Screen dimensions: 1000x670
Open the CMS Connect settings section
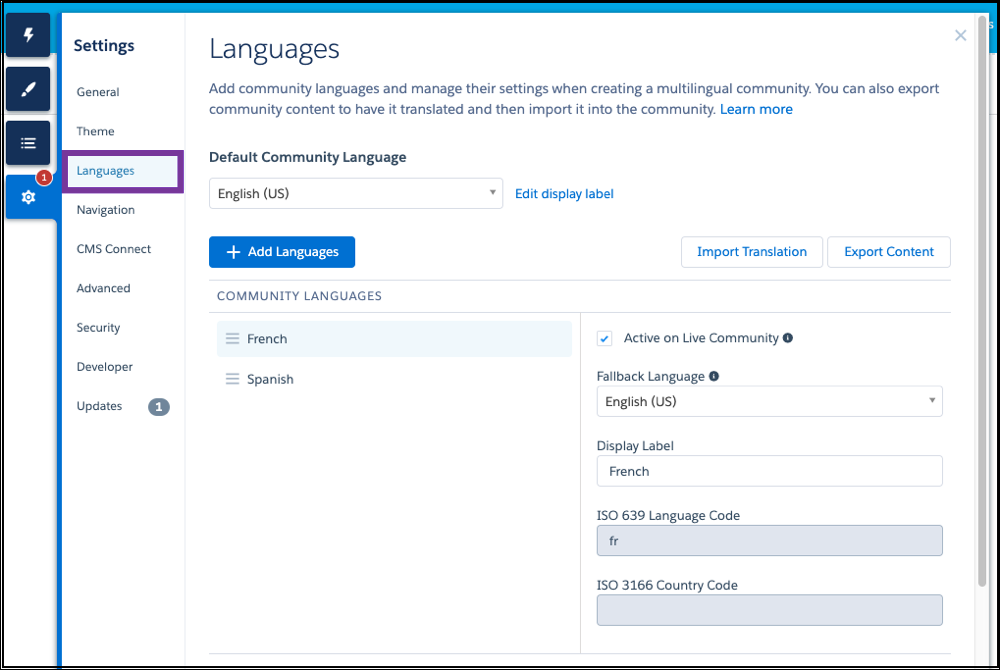pyautogui.click(x=113, y=249)
